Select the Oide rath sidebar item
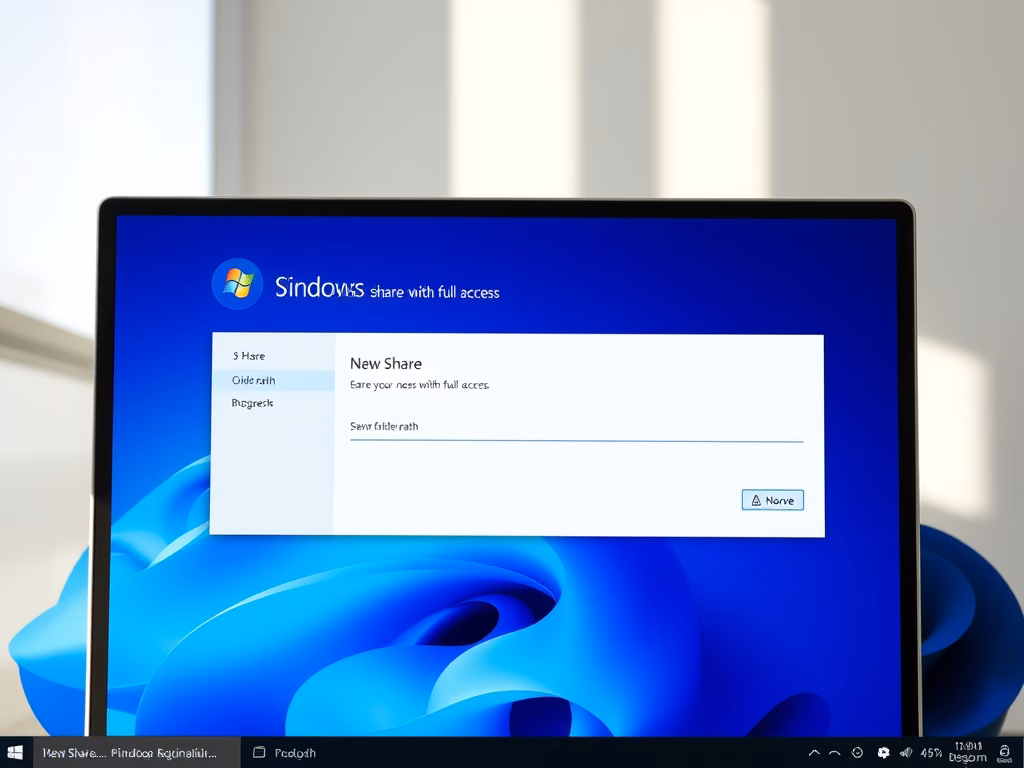This screenshot has width=1024, height=768. click(273, 380)
